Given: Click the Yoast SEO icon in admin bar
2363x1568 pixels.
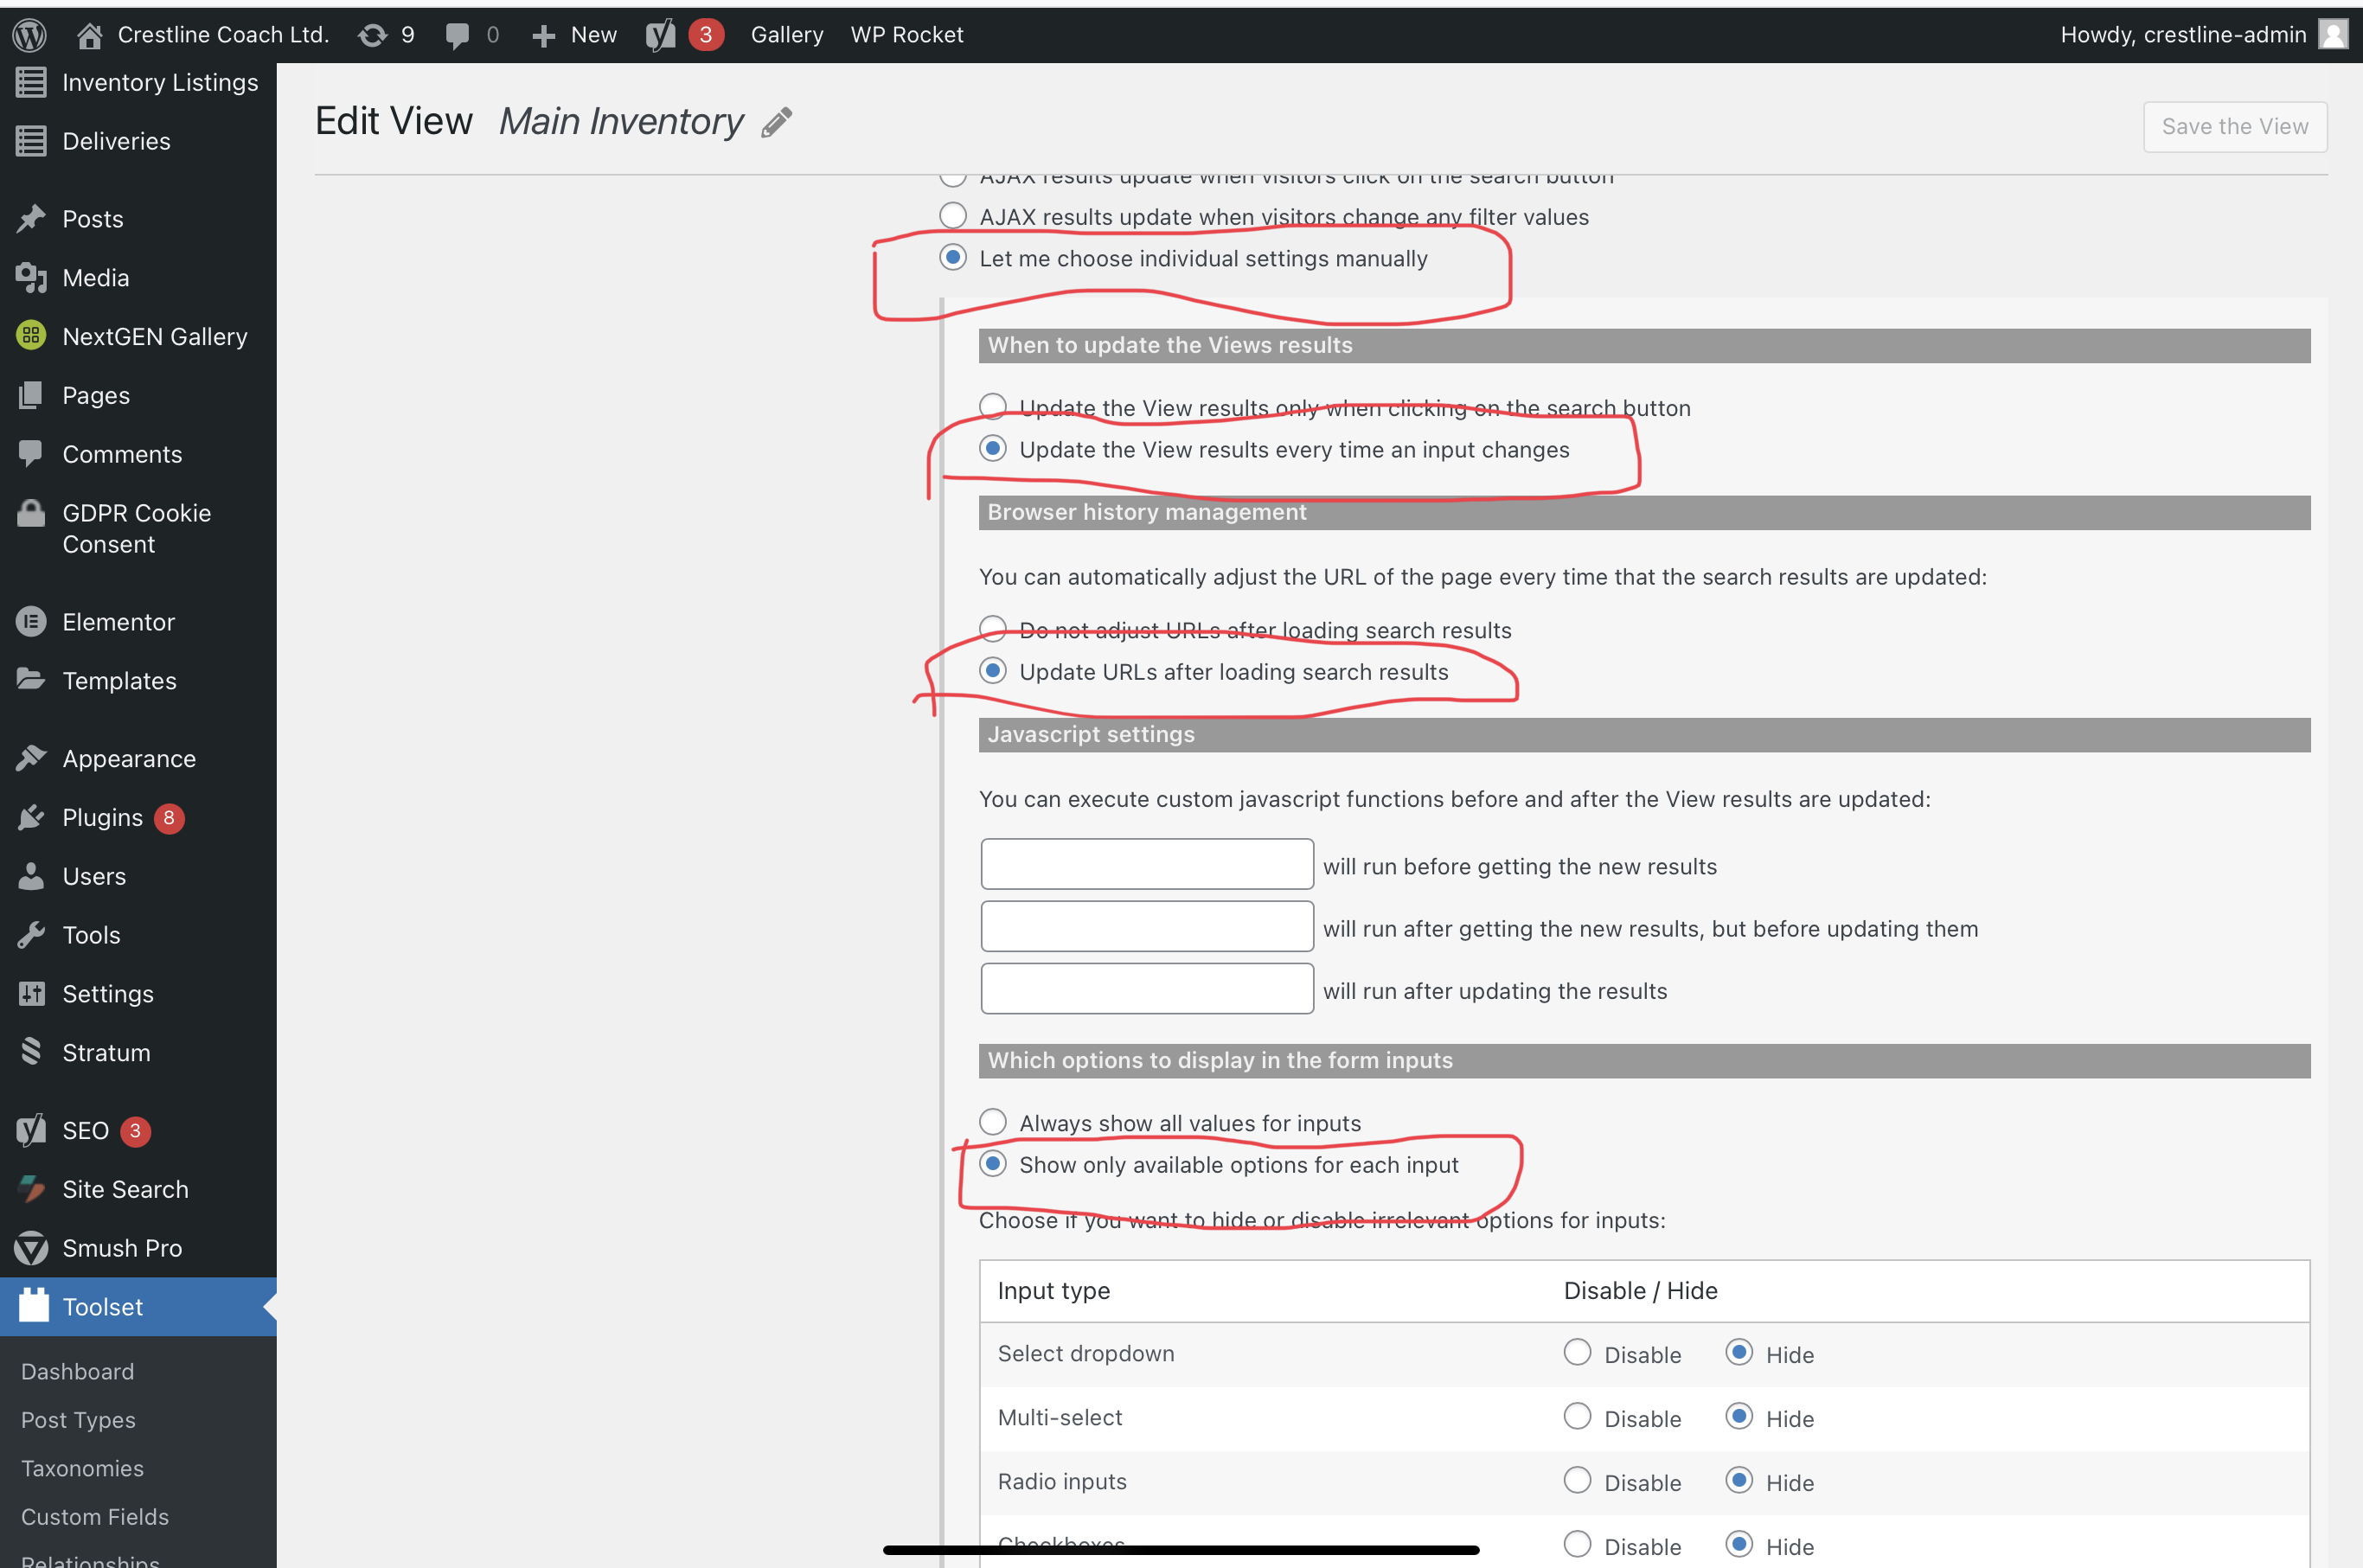Looking at the screenshot, I should pyautogui.click(x=661, y=35).
